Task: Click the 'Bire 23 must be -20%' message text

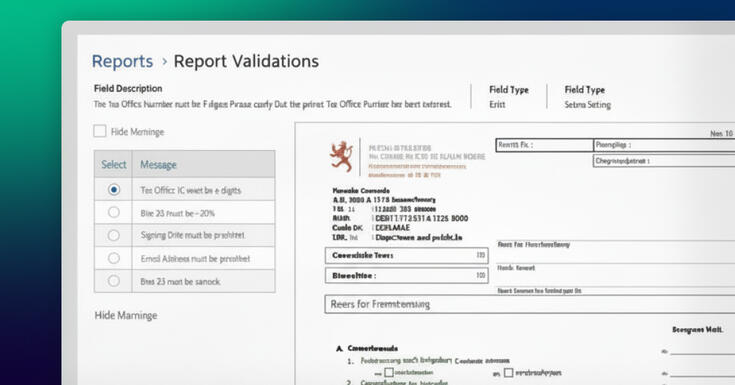Action: tap(178, 213)
